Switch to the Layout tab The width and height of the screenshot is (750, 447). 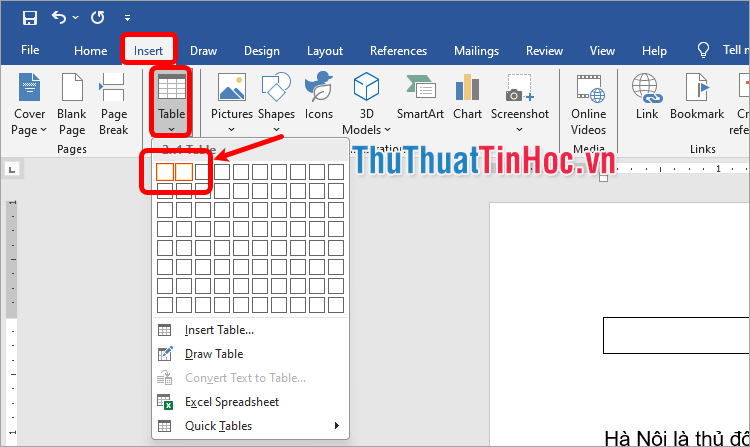point(325,51)
